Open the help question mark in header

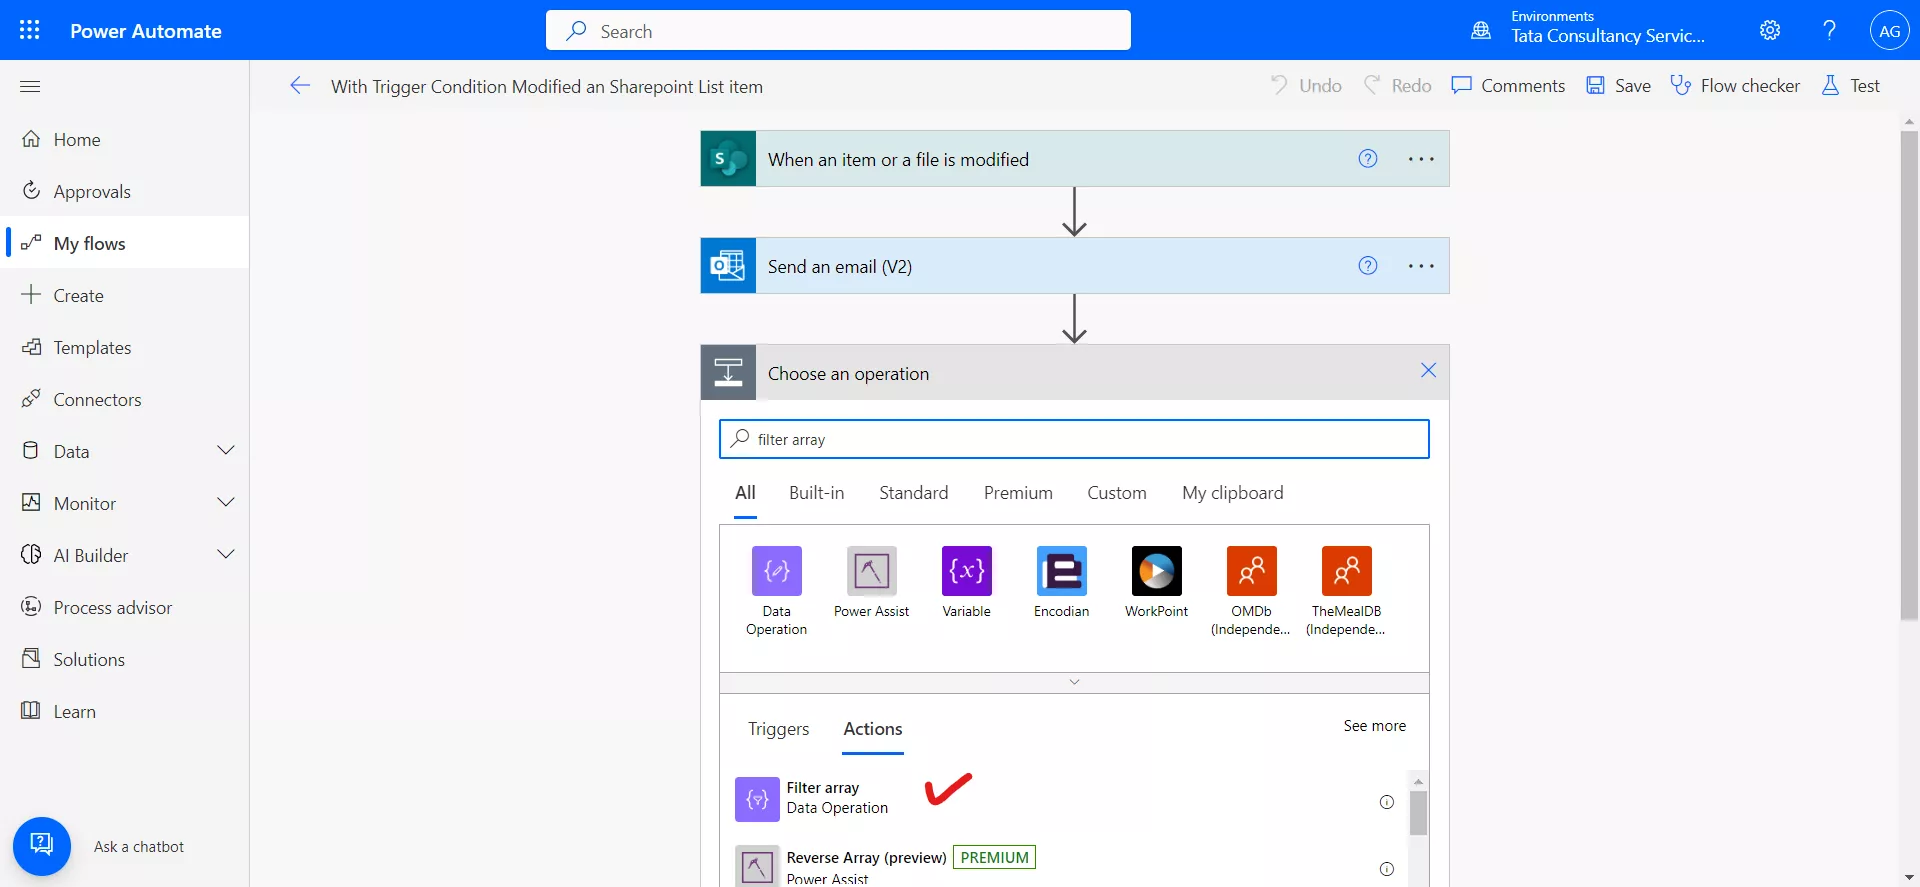point(1829,30)
